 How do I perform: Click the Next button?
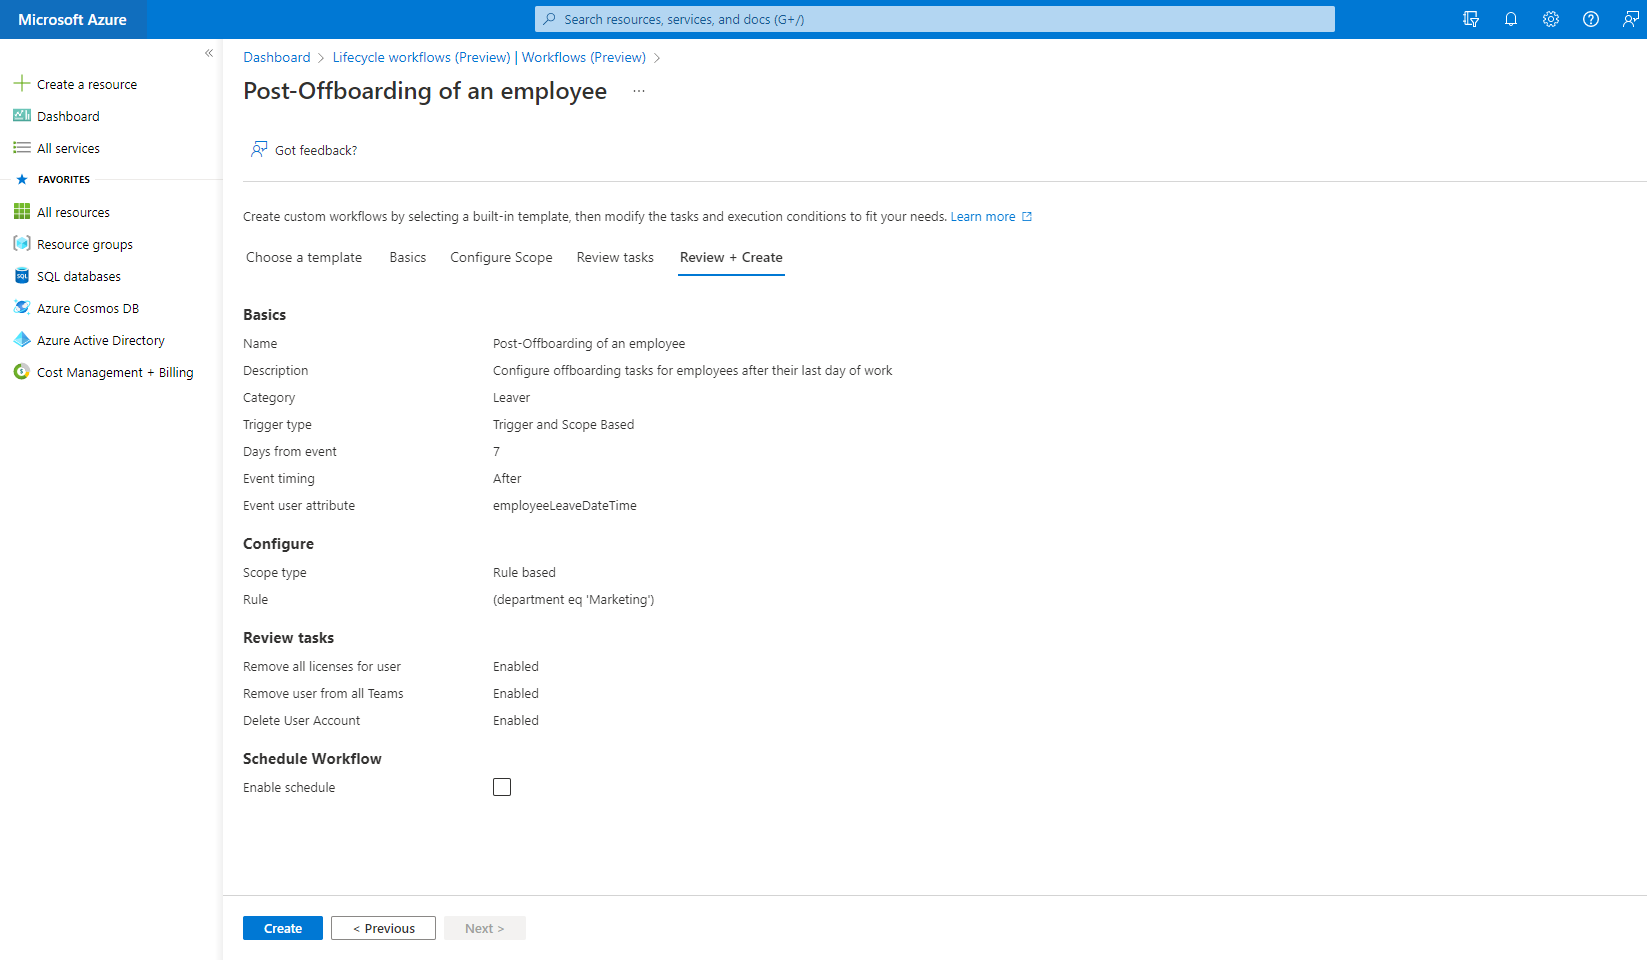(485, 928)
